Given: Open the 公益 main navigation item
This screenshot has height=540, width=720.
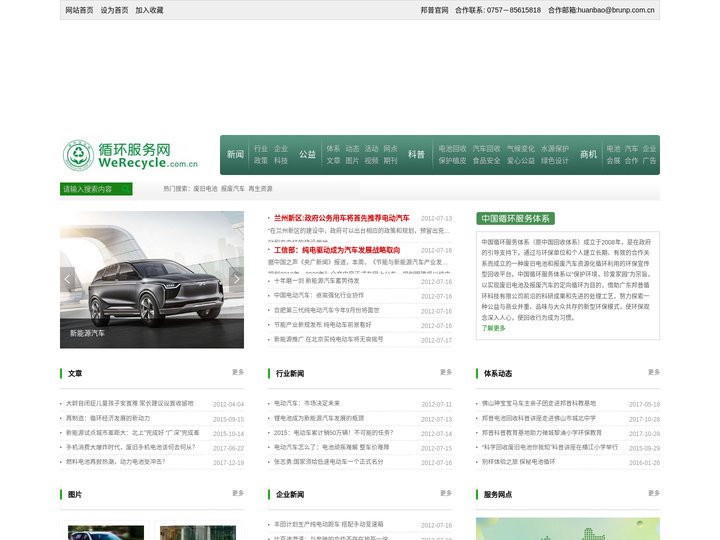Looking at the screenshot, I should (307, 154).
